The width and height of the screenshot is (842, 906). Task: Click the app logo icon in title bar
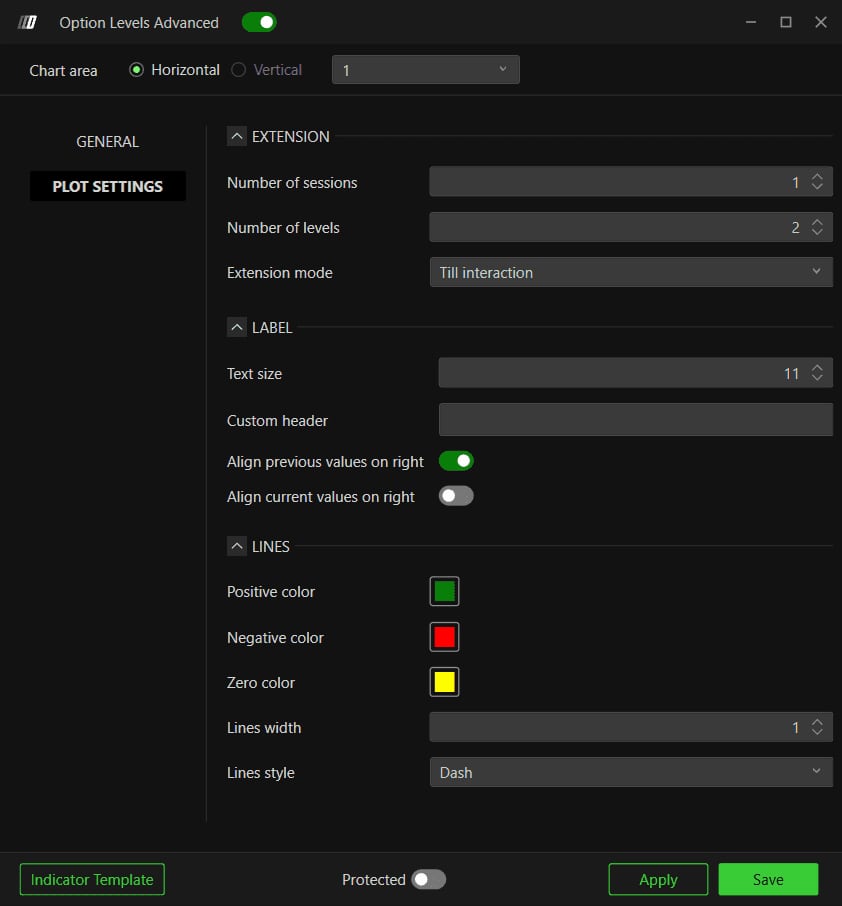[27, 23]
